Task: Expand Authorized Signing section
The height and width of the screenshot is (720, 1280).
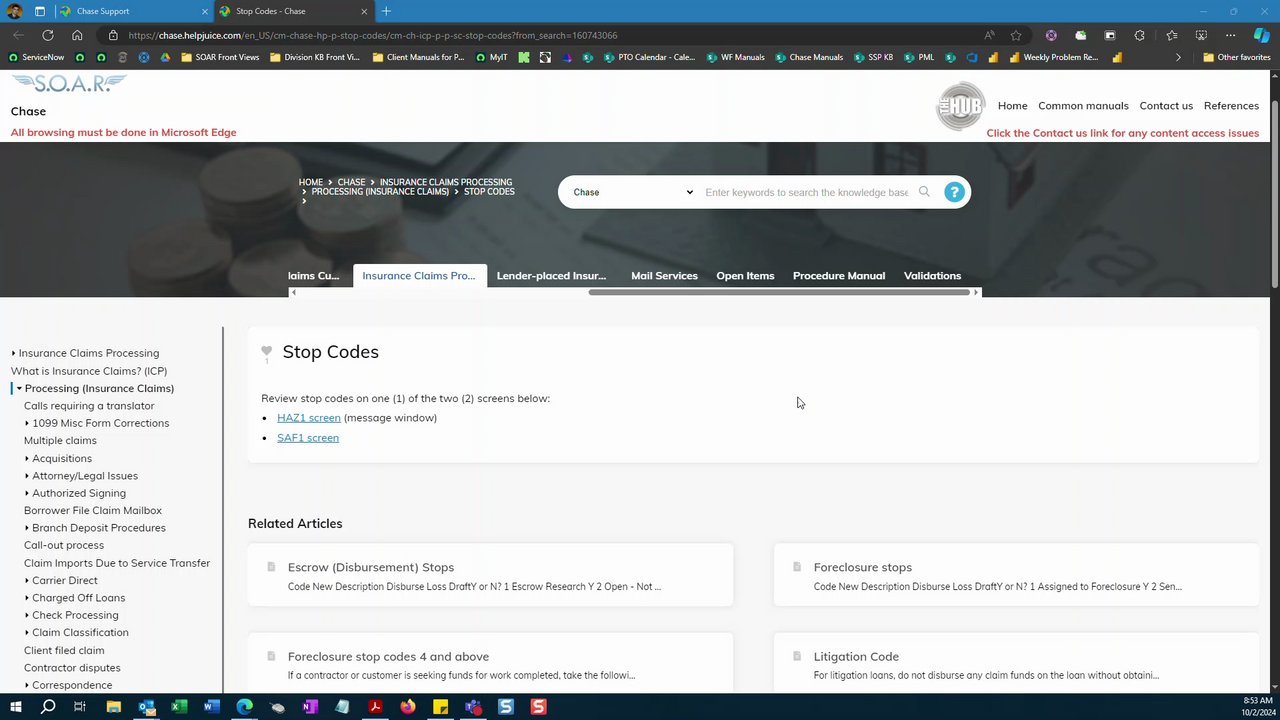Action: pyautogui.click(x=27, y=493)
